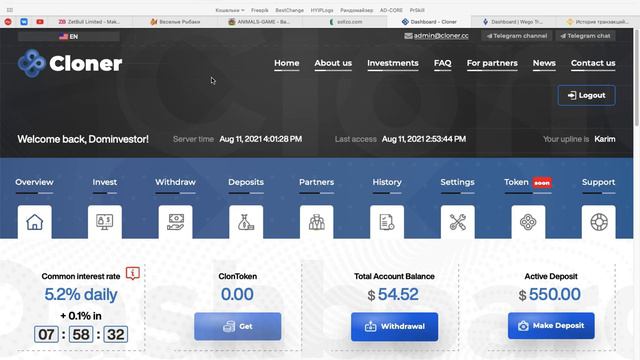Open the Support lifebuoy icon
Image resolution: width=640 pixels, height=360 pixels.
coord(599,222)
